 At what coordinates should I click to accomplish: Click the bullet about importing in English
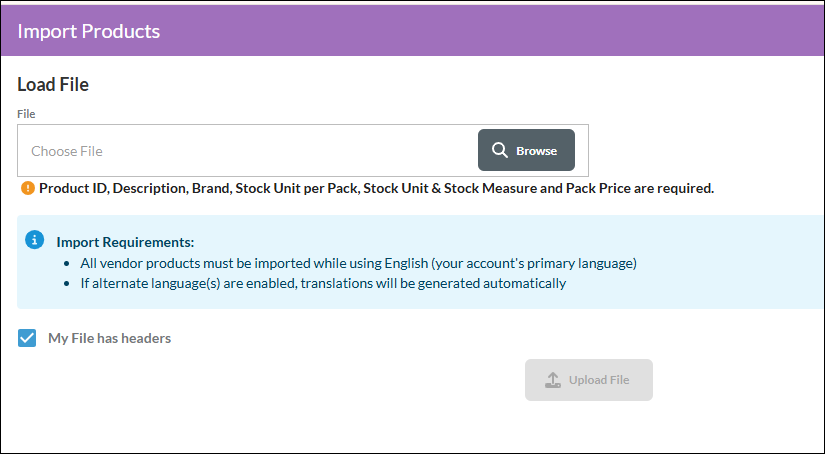coord(358,263)
